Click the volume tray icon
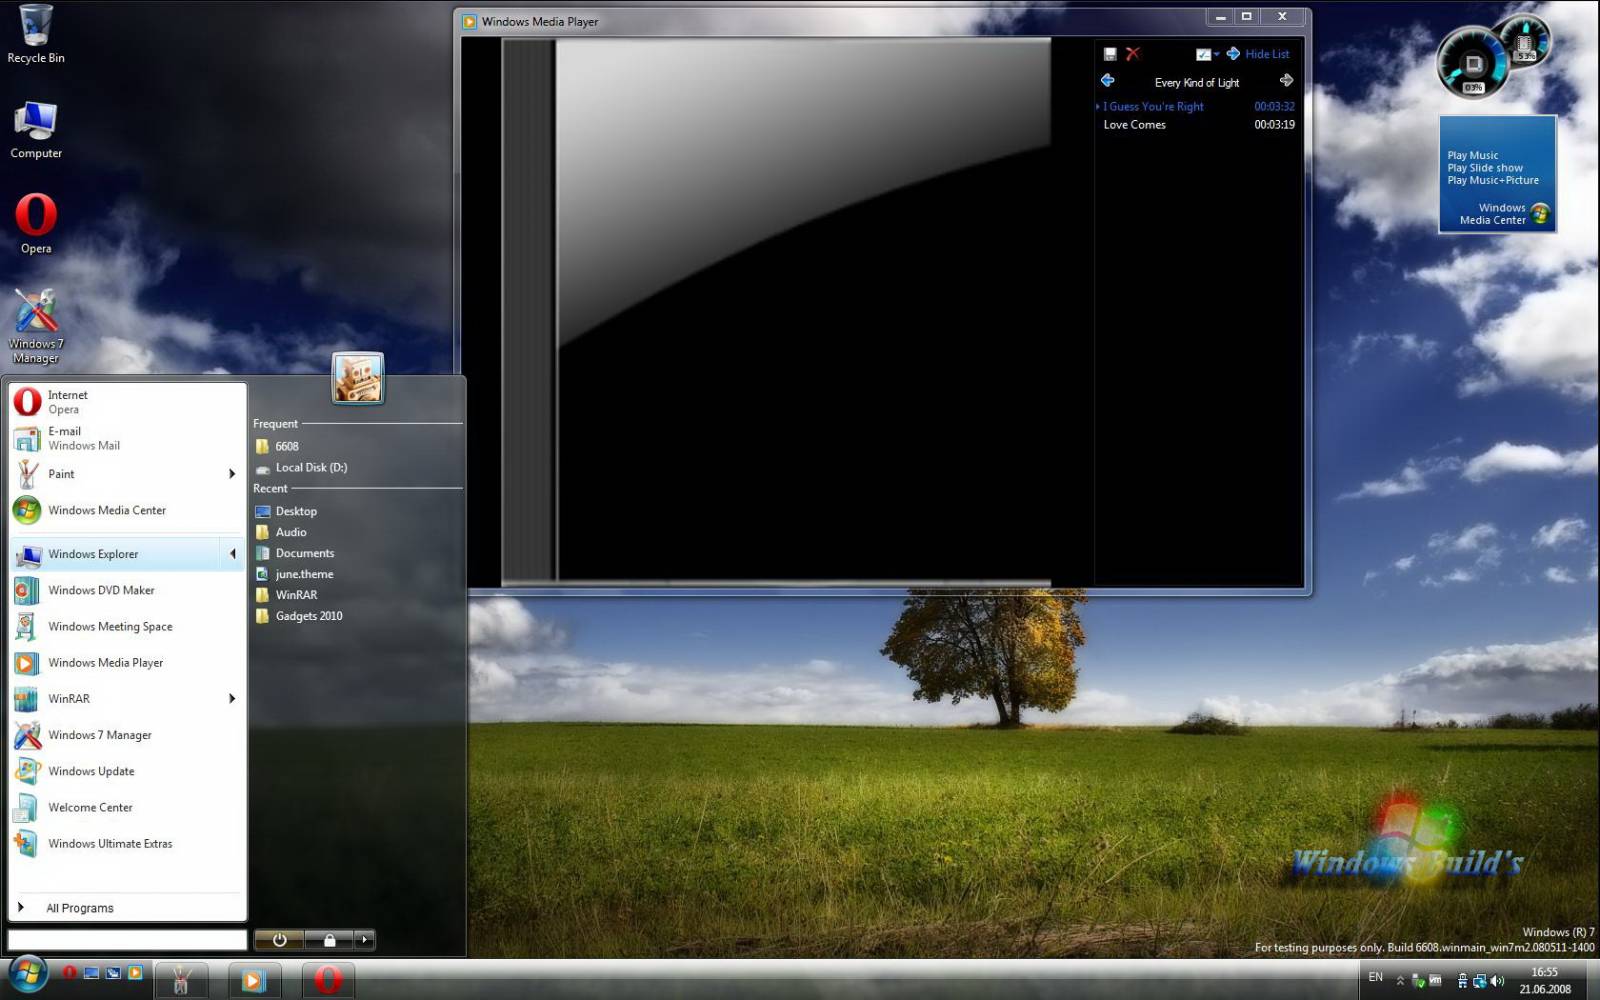 point(1497,981)
